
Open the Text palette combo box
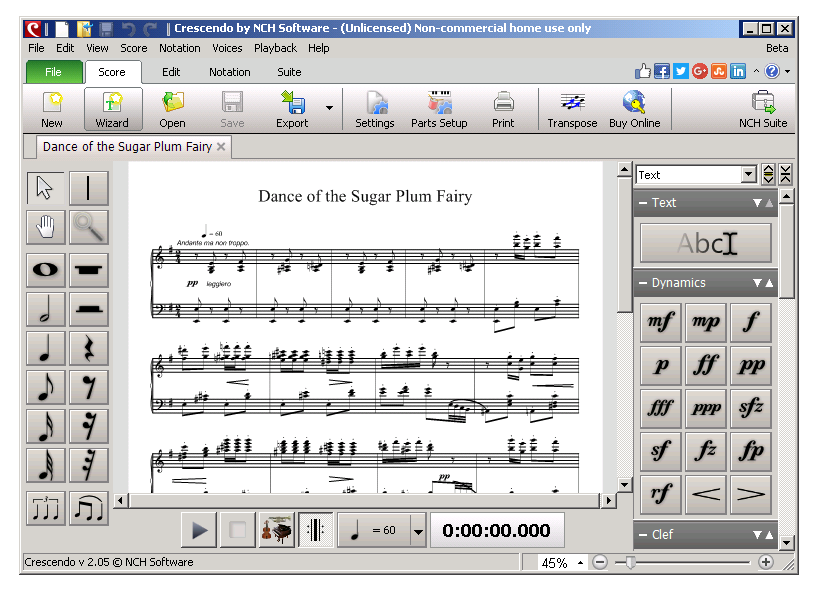coord(696,175)
